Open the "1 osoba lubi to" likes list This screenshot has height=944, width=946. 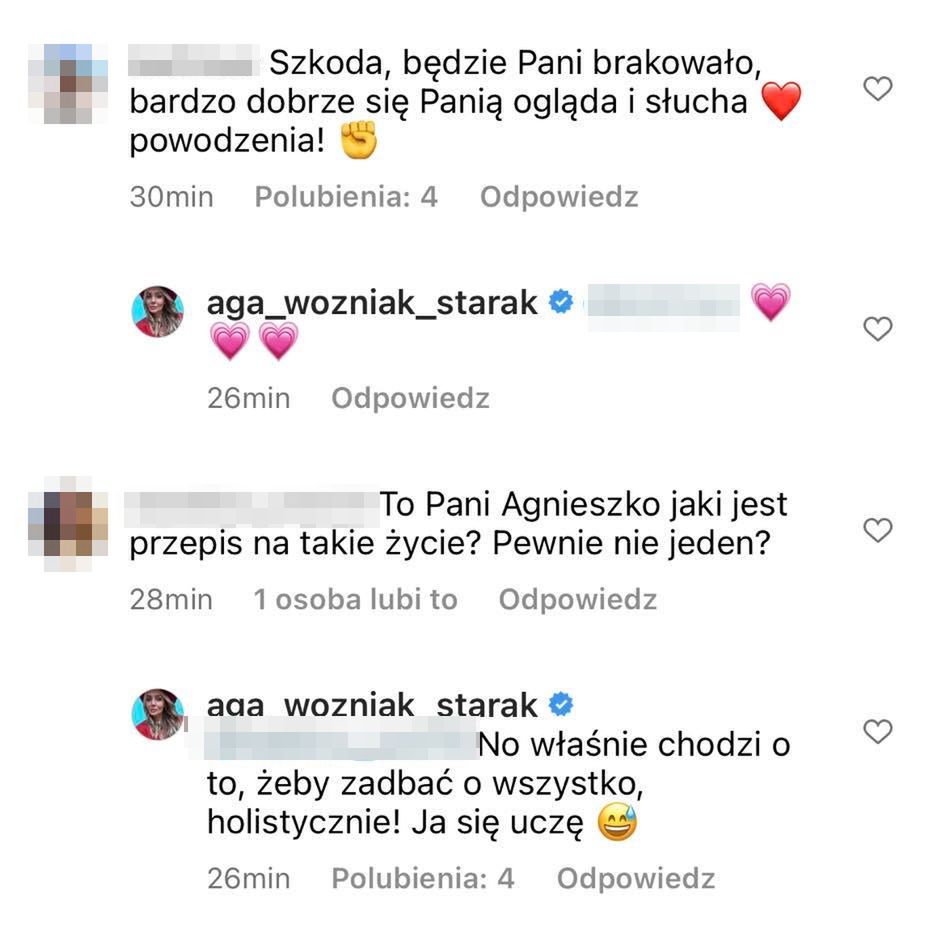click(355, 600)
